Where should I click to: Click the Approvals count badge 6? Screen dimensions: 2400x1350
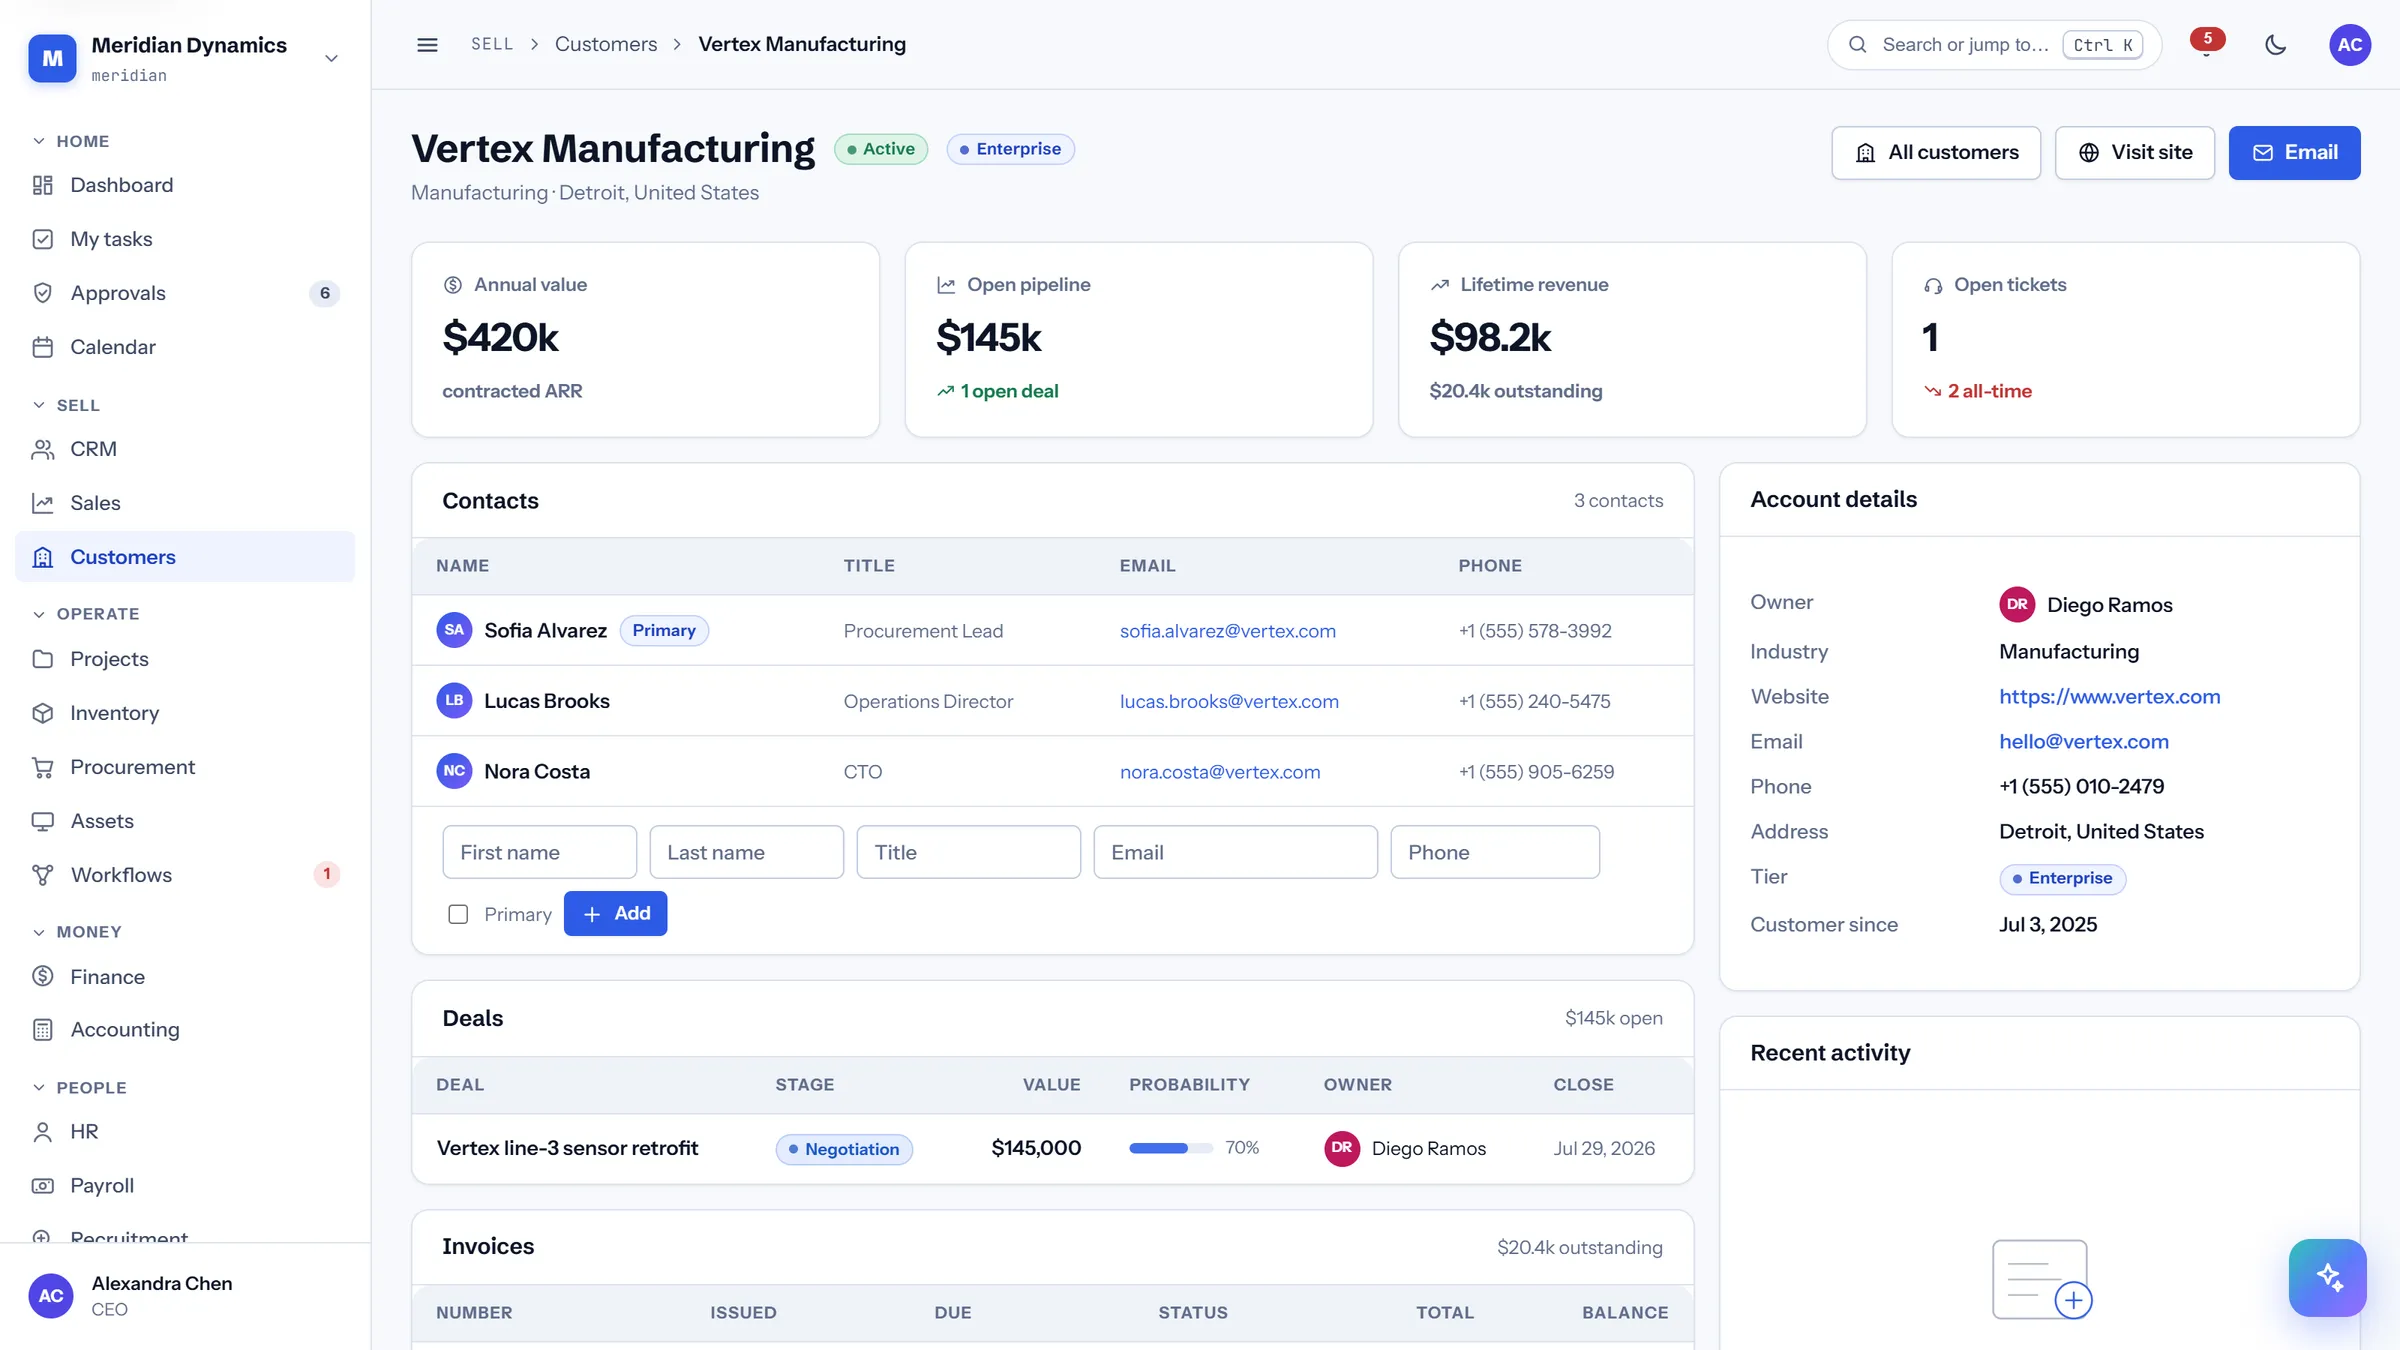click(325, 293)
